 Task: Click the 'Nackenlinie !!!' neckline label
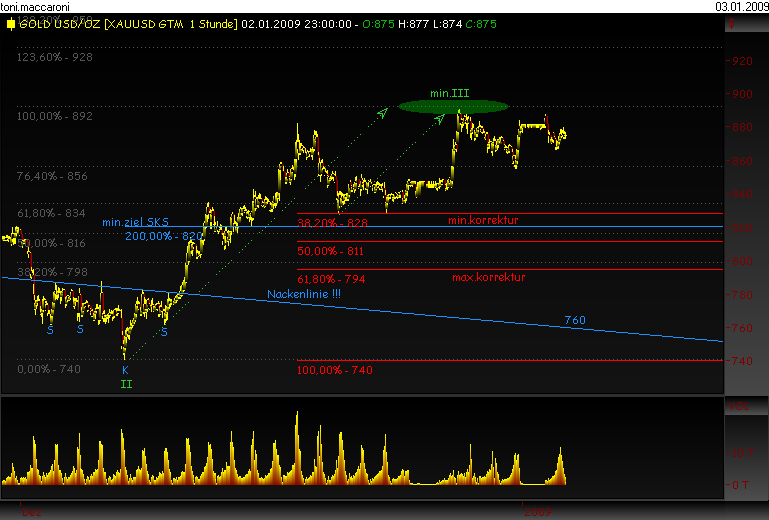pyautogui.click(x=304, y=294)
